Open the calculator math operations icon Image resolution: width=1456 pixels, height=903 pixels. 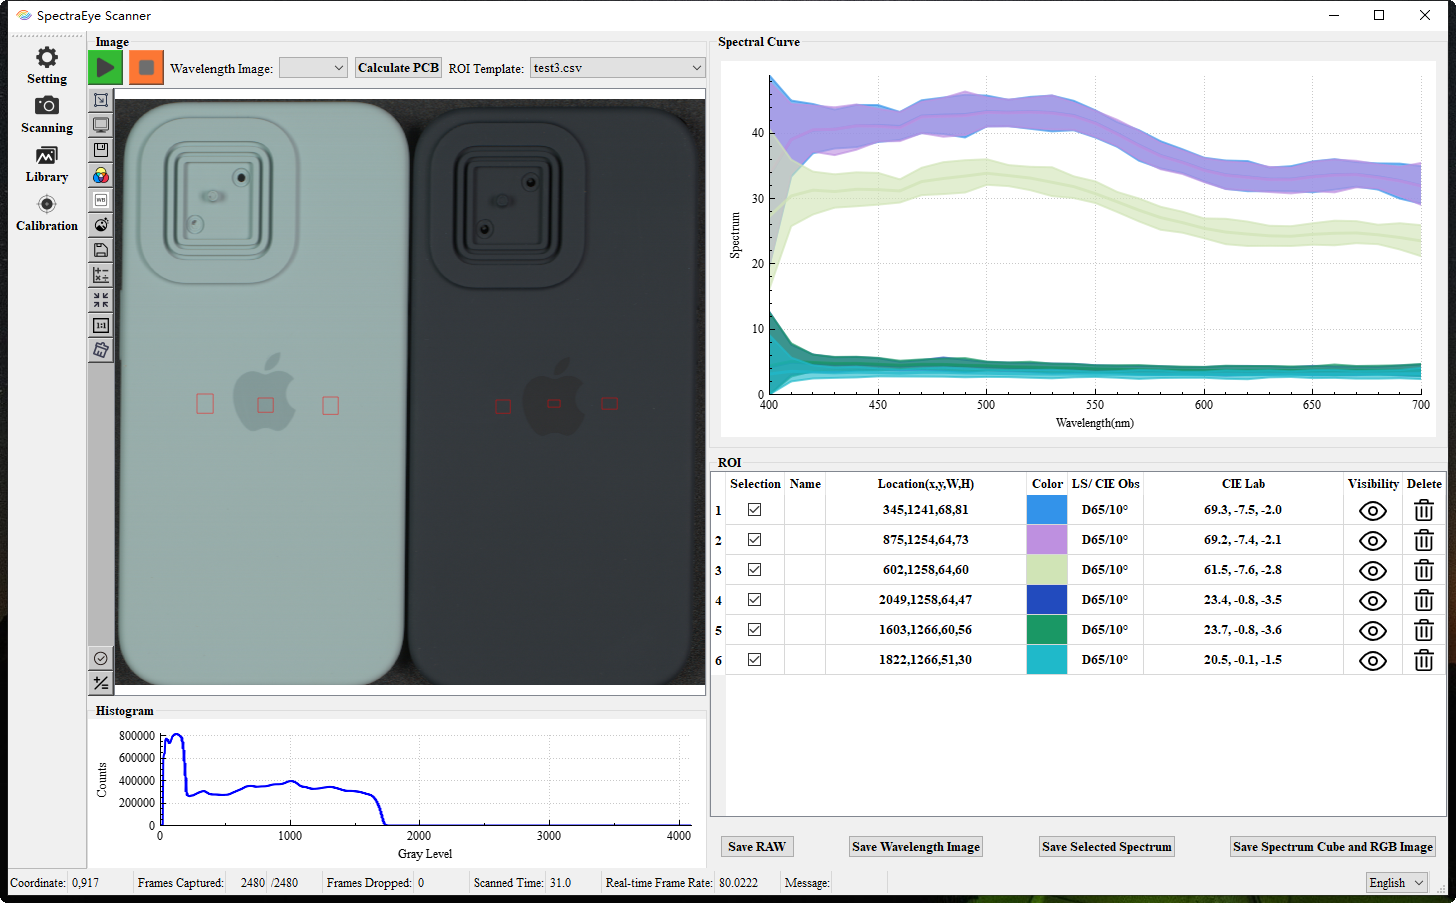[101, 275]
